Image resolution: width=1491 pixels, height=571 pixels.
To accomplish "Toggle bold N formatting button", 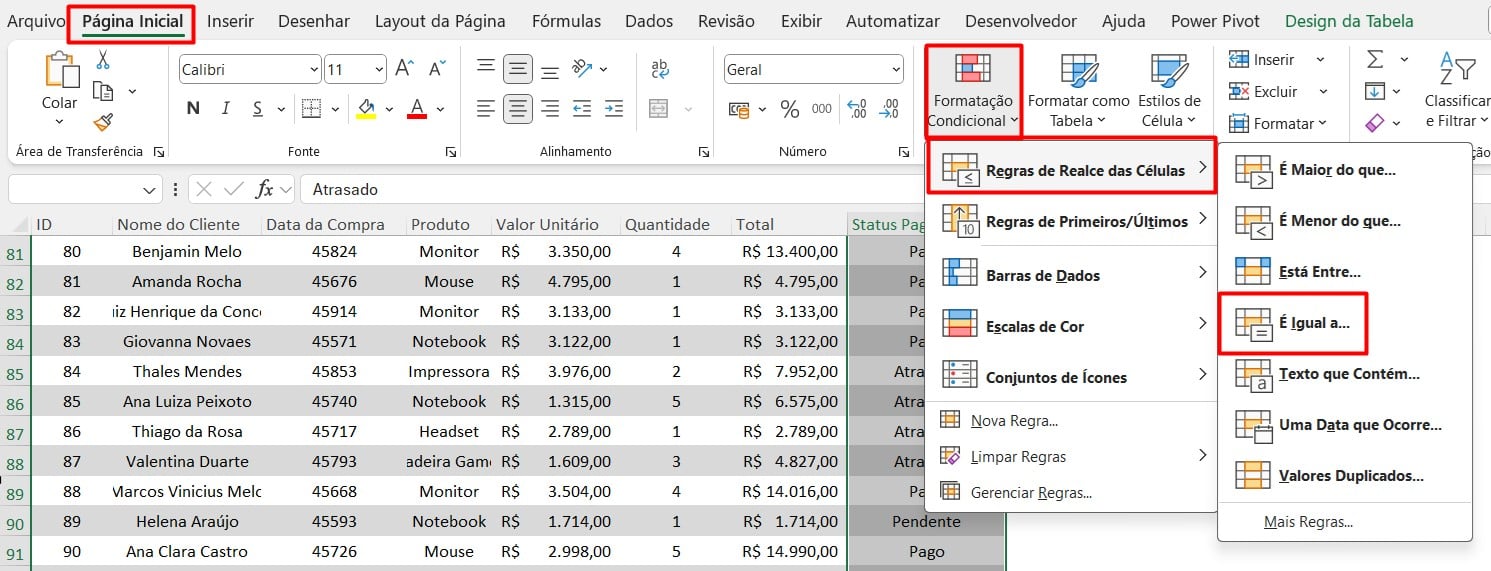I will (193, 109).
